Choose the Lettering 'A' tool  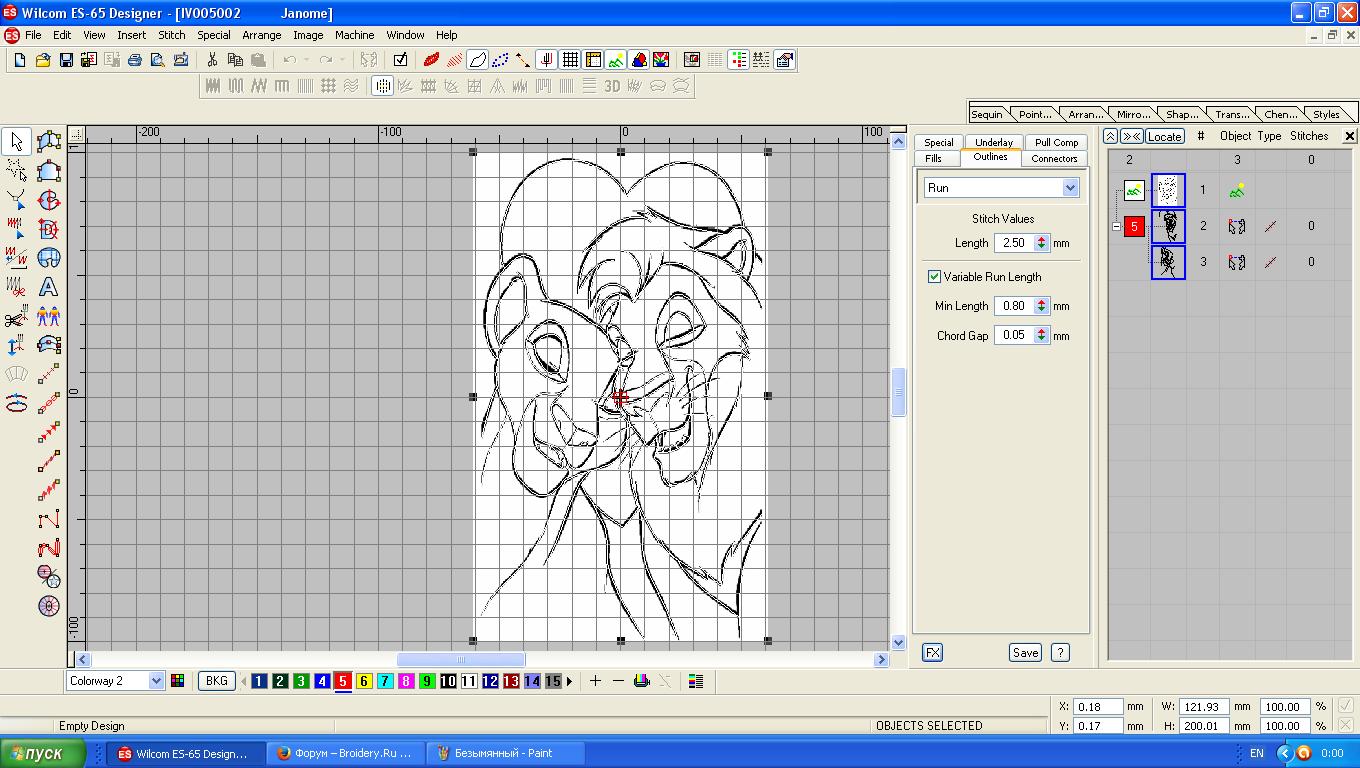pyautogui.click(x=48, y=287)
